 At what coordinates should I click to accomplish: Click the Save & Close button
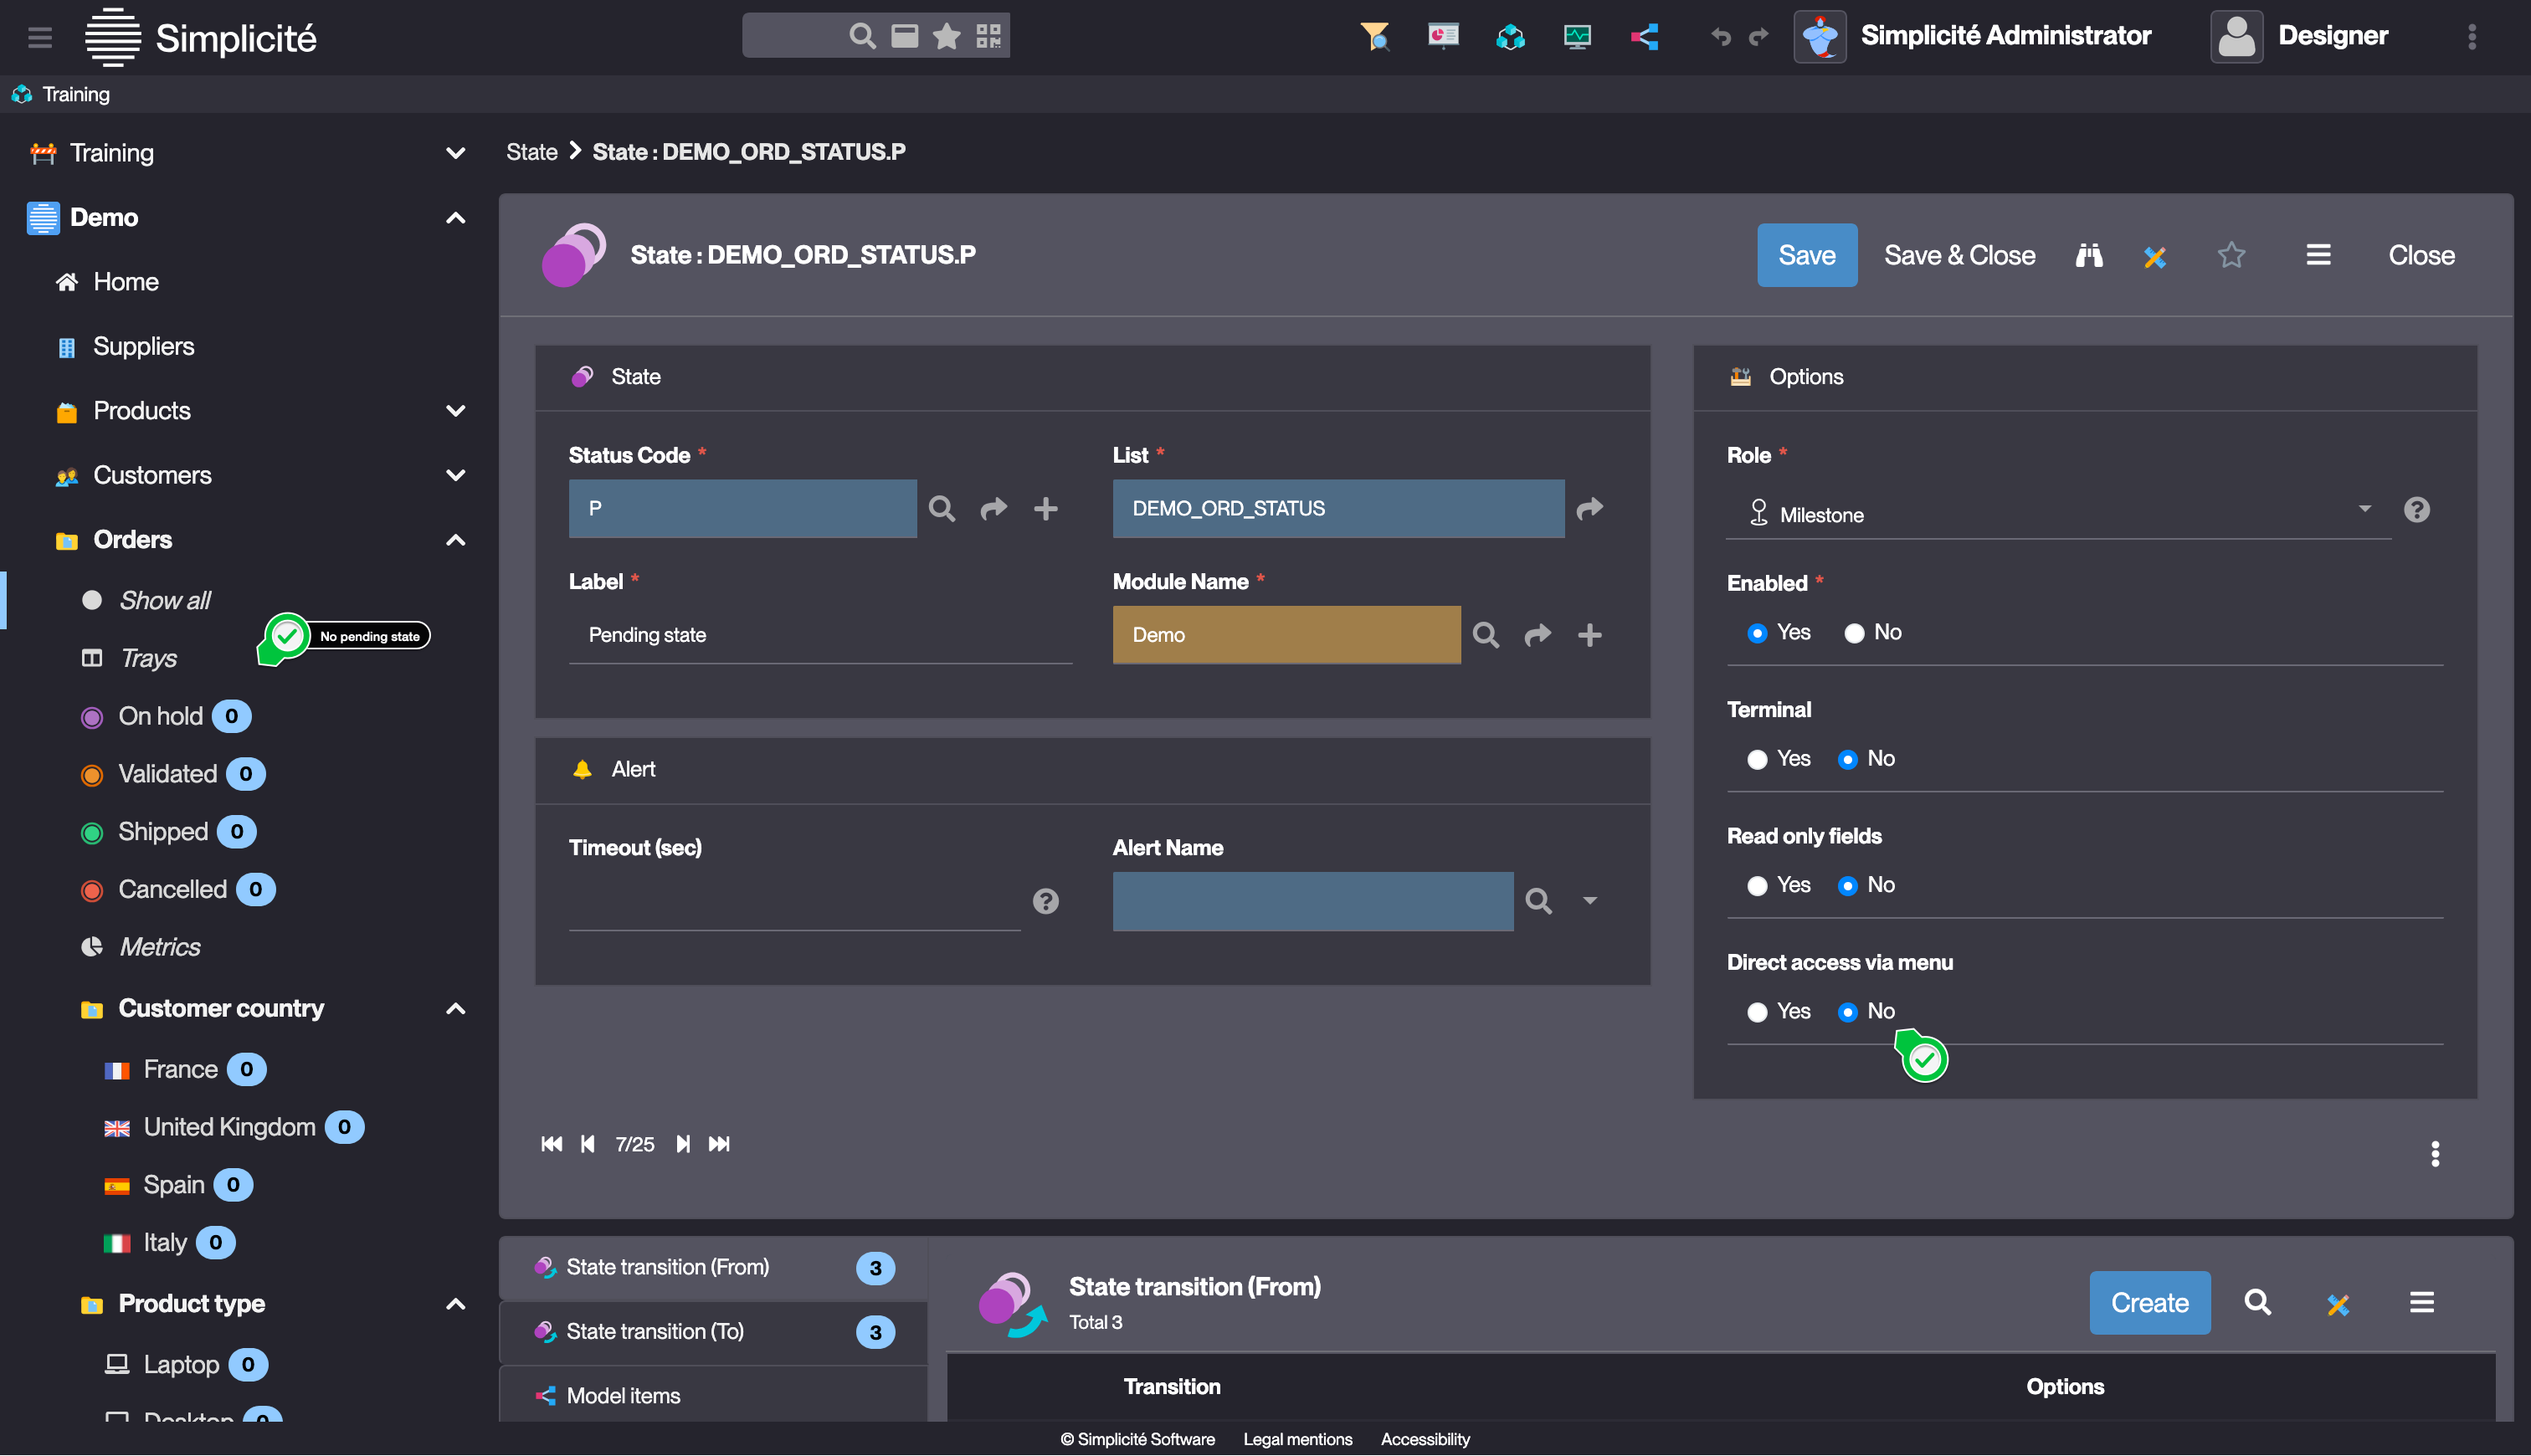[1959, 256]
